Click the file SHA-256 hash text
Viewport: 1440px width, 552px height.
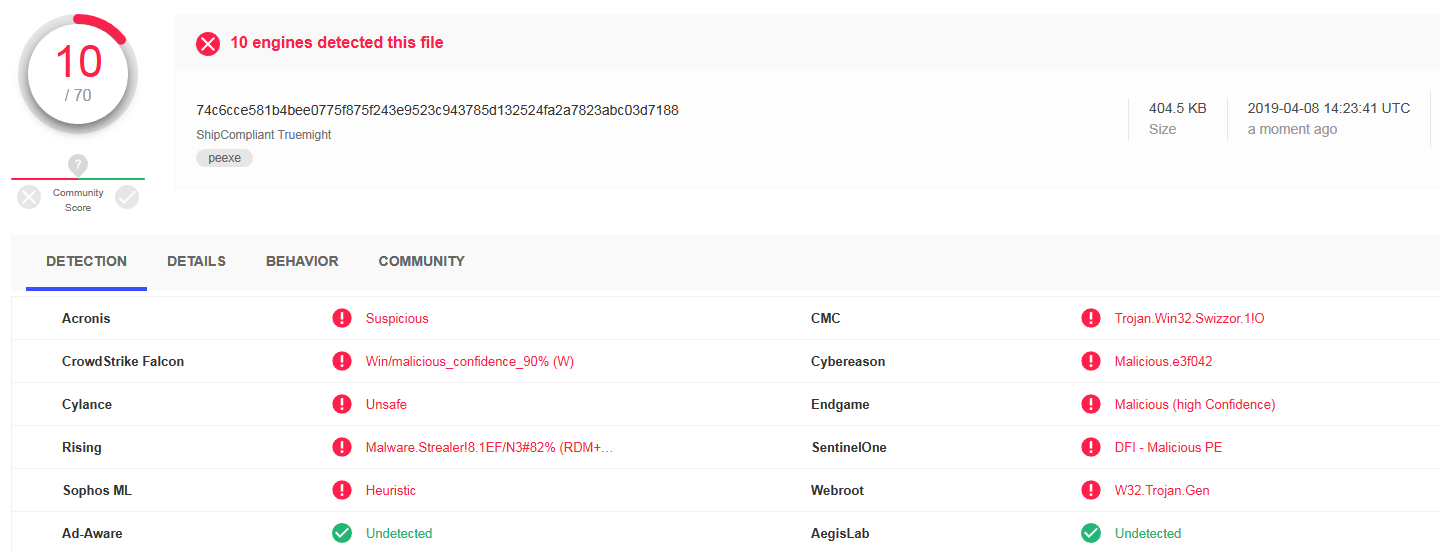[437, 110]
